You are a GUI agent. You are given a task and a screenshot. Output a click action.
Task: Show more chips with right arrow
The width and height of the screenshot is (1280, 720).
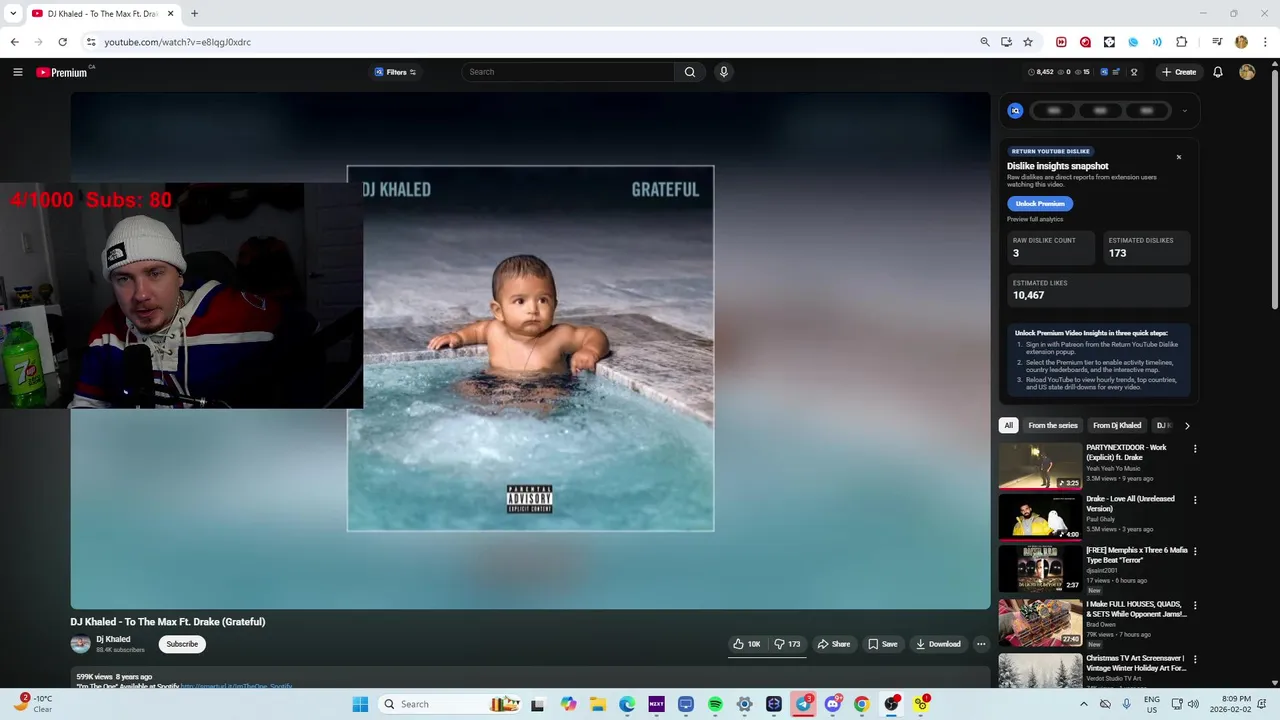click(x=1187, y=425)
